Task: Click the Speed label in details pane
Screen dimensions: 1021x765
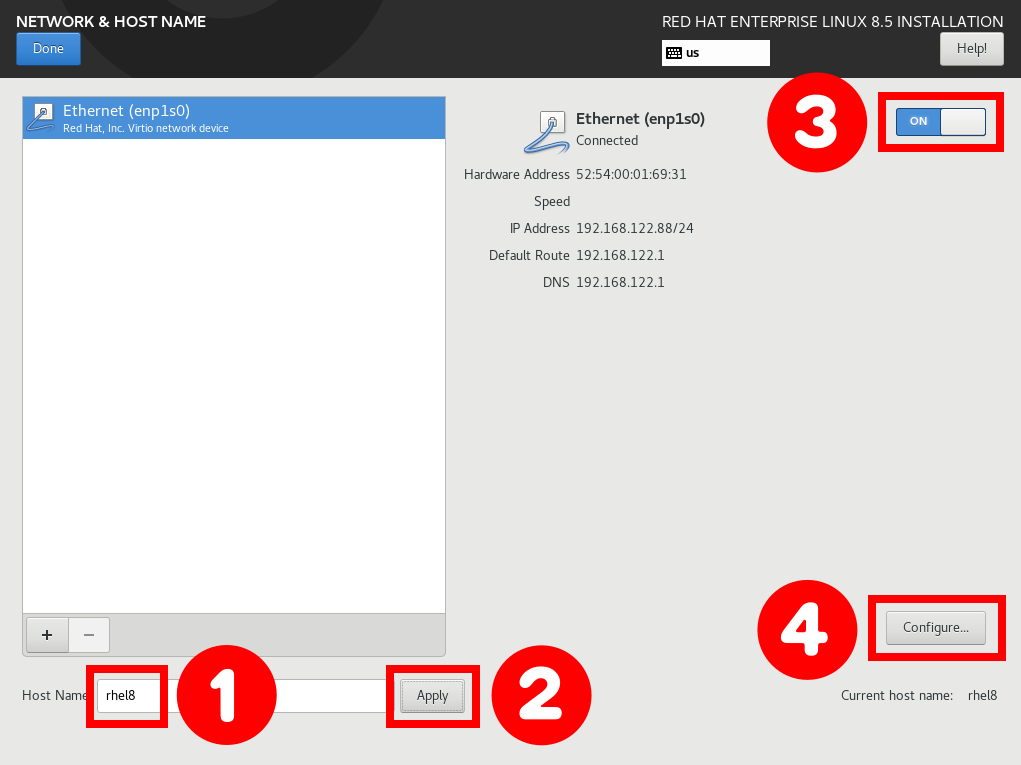Action: coord(552,202)
